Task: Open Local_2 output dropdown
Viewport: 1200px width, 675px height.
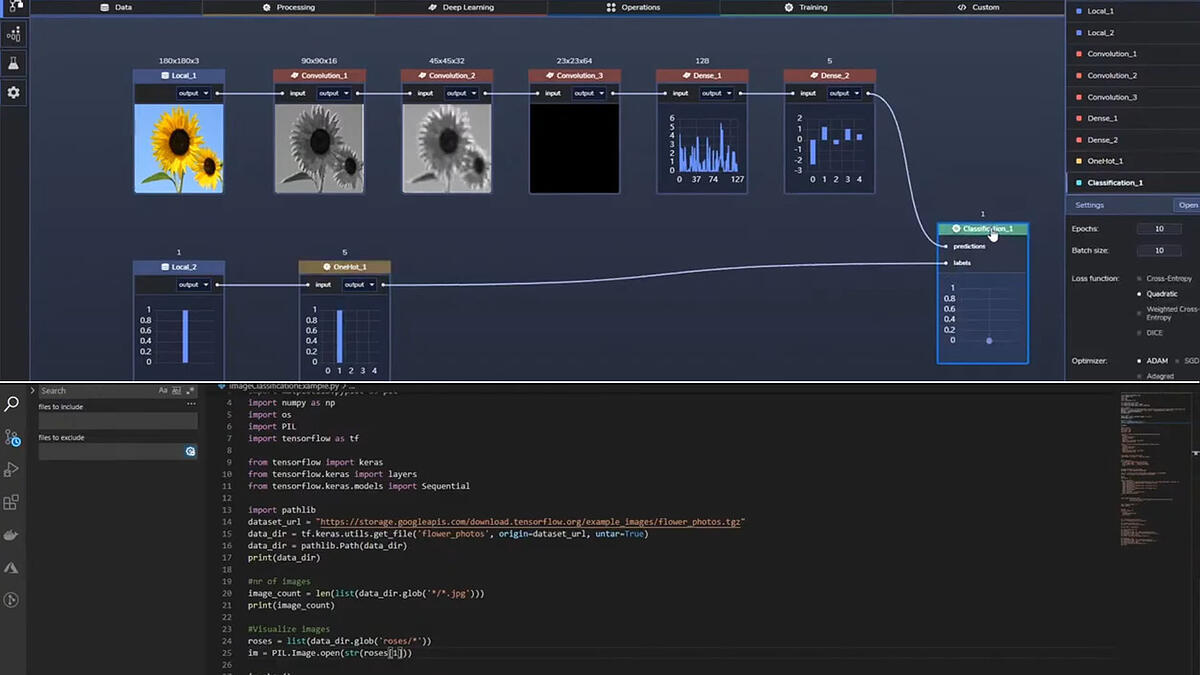Action: pos(194,284)
